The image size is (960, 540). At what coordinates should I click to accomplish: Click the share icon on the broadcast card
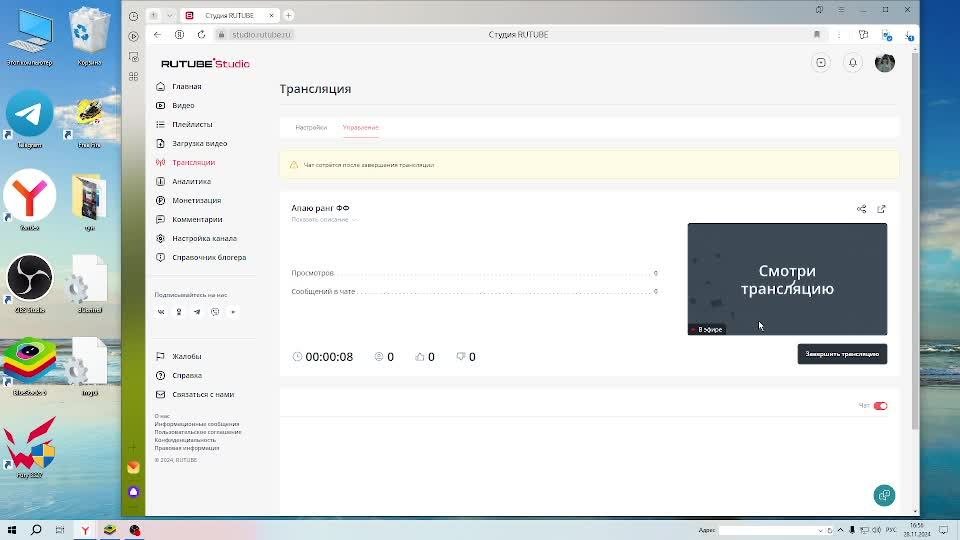861,209
